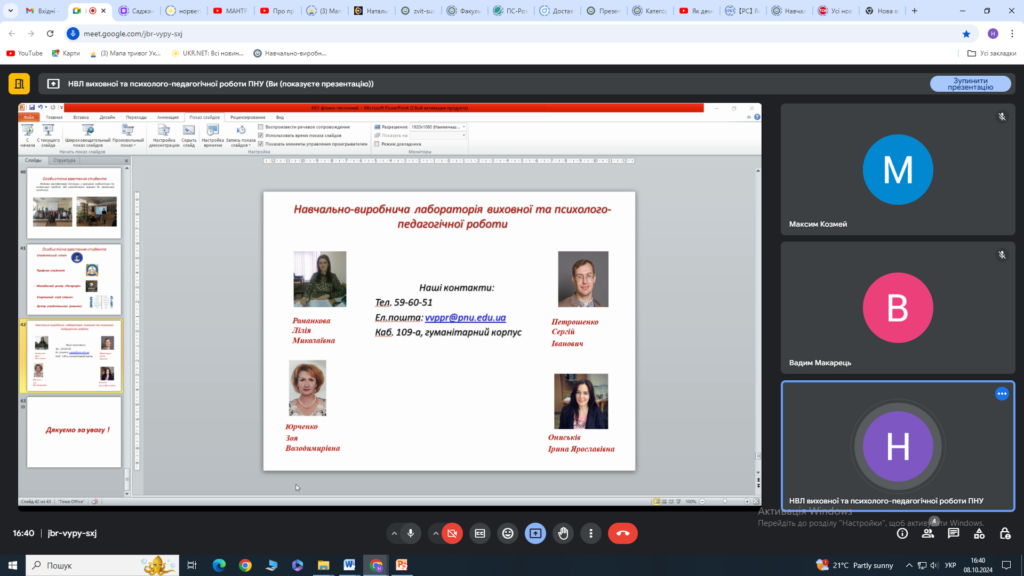
Task: Expand audio settings arrow beside microphone
Action: point(394,534)
